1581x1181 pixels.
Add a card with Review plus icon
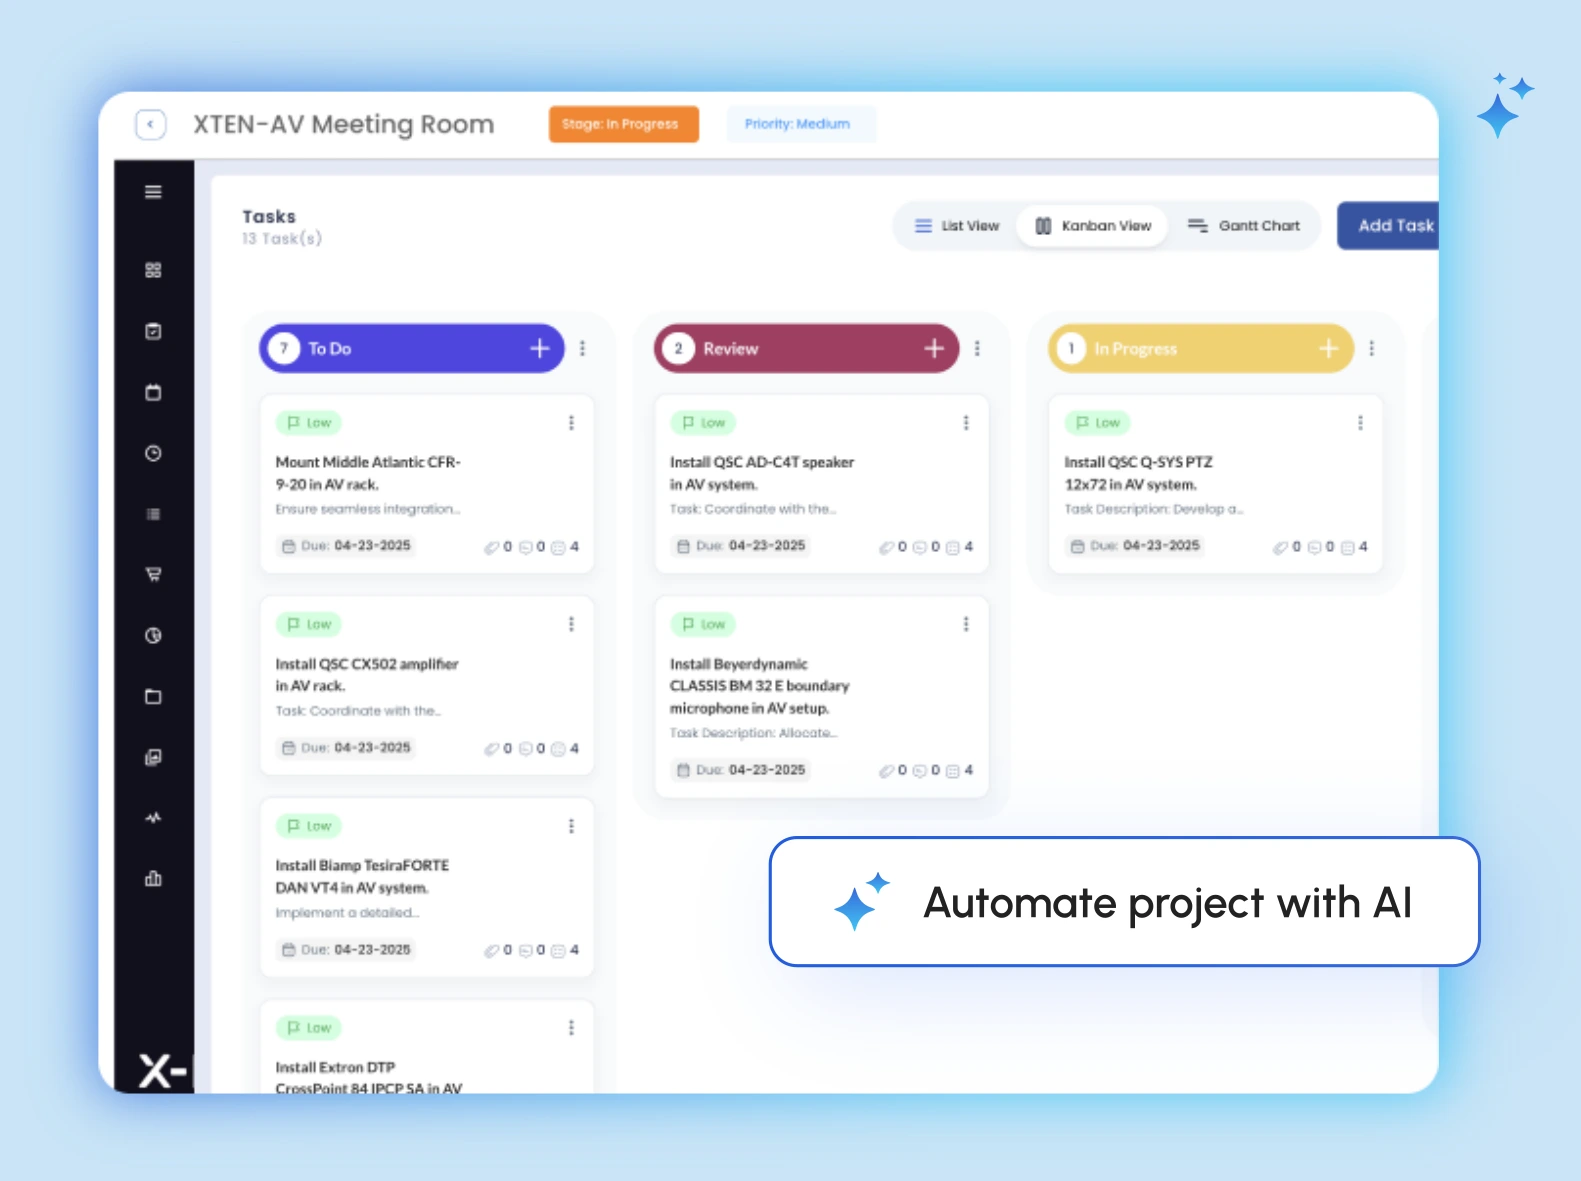(x=934, y=348)
